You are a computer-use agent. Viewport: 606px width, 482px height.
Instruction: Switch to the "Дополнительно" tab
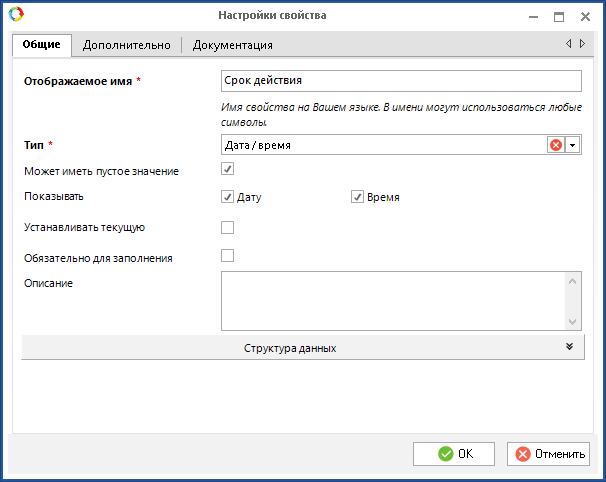click(127, 45)
